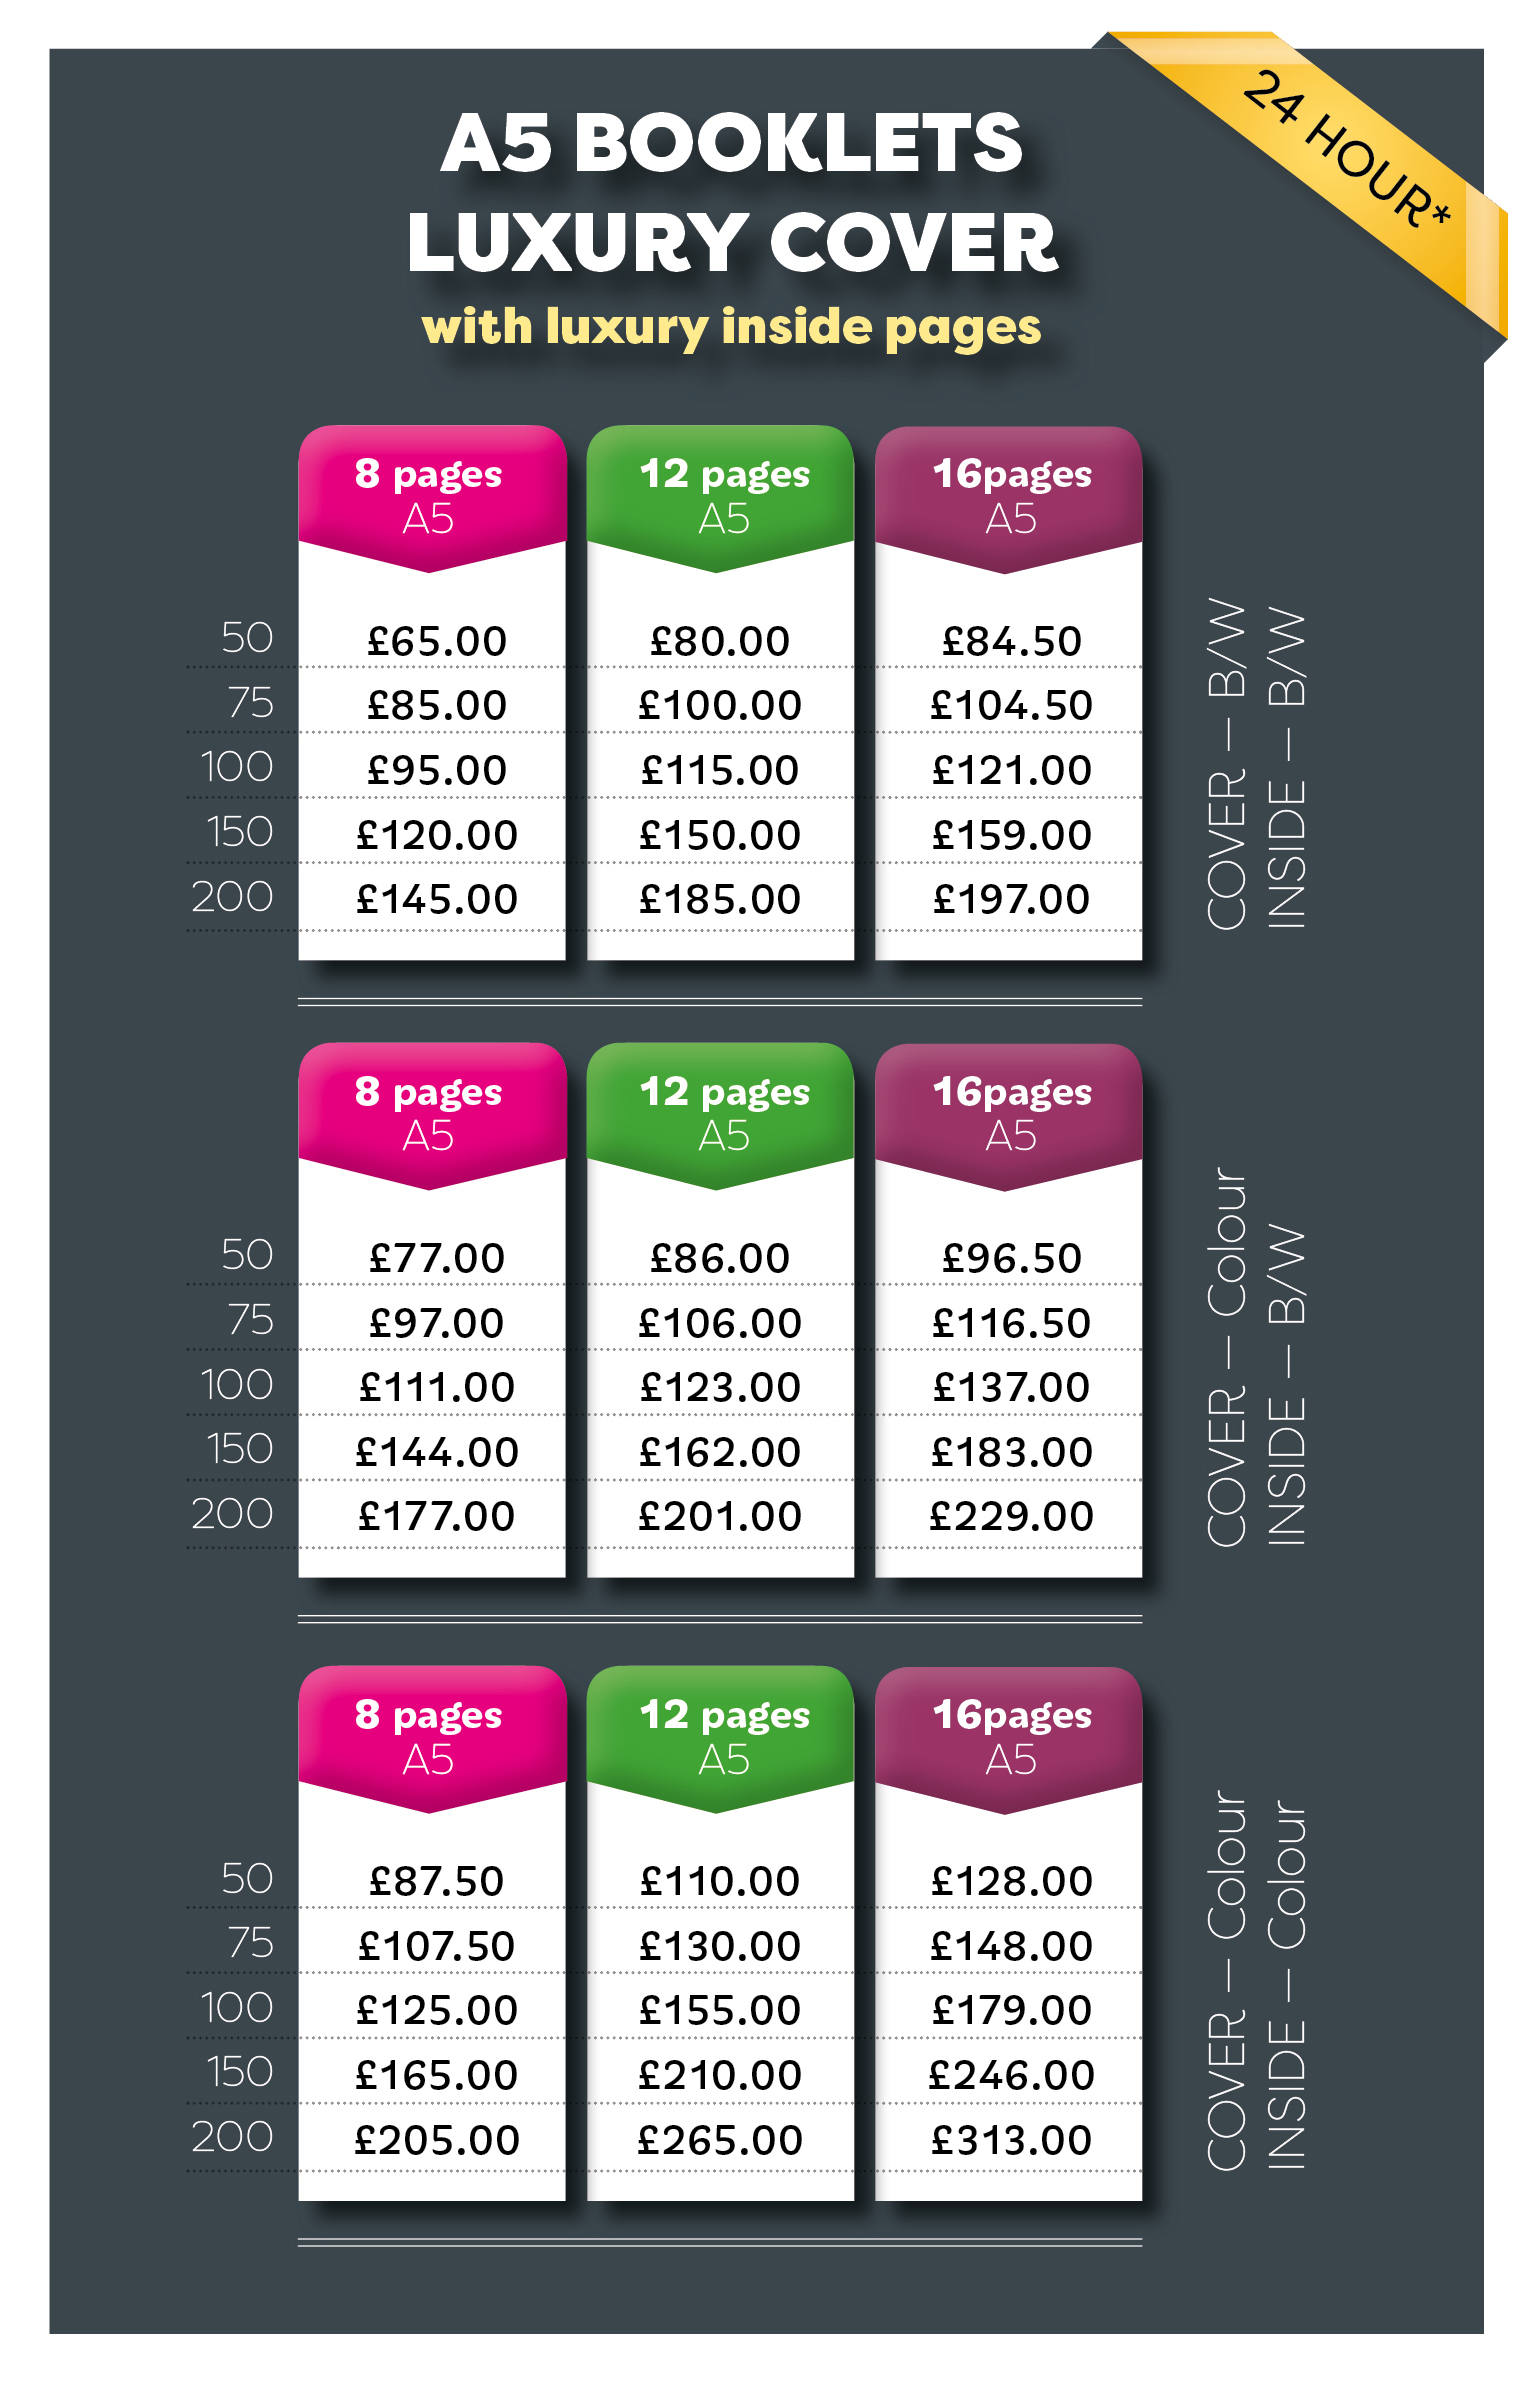Pick the £313.00 price
Image resolution: width=1534 pixels, height=2382 pixels.
coord(1011,2140)
